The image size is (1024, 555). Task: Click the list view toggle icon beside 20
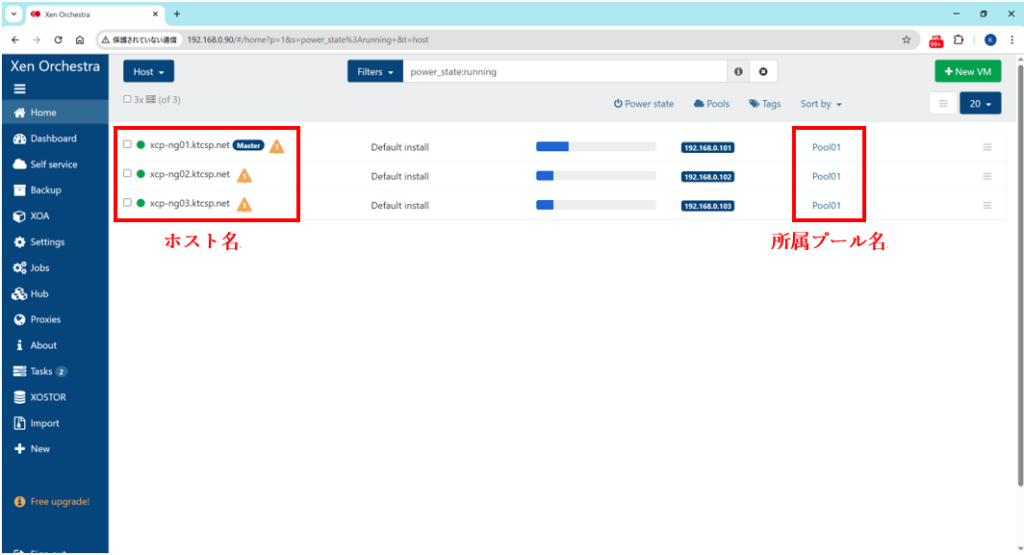pyautogui.click(x=942, y=104)
